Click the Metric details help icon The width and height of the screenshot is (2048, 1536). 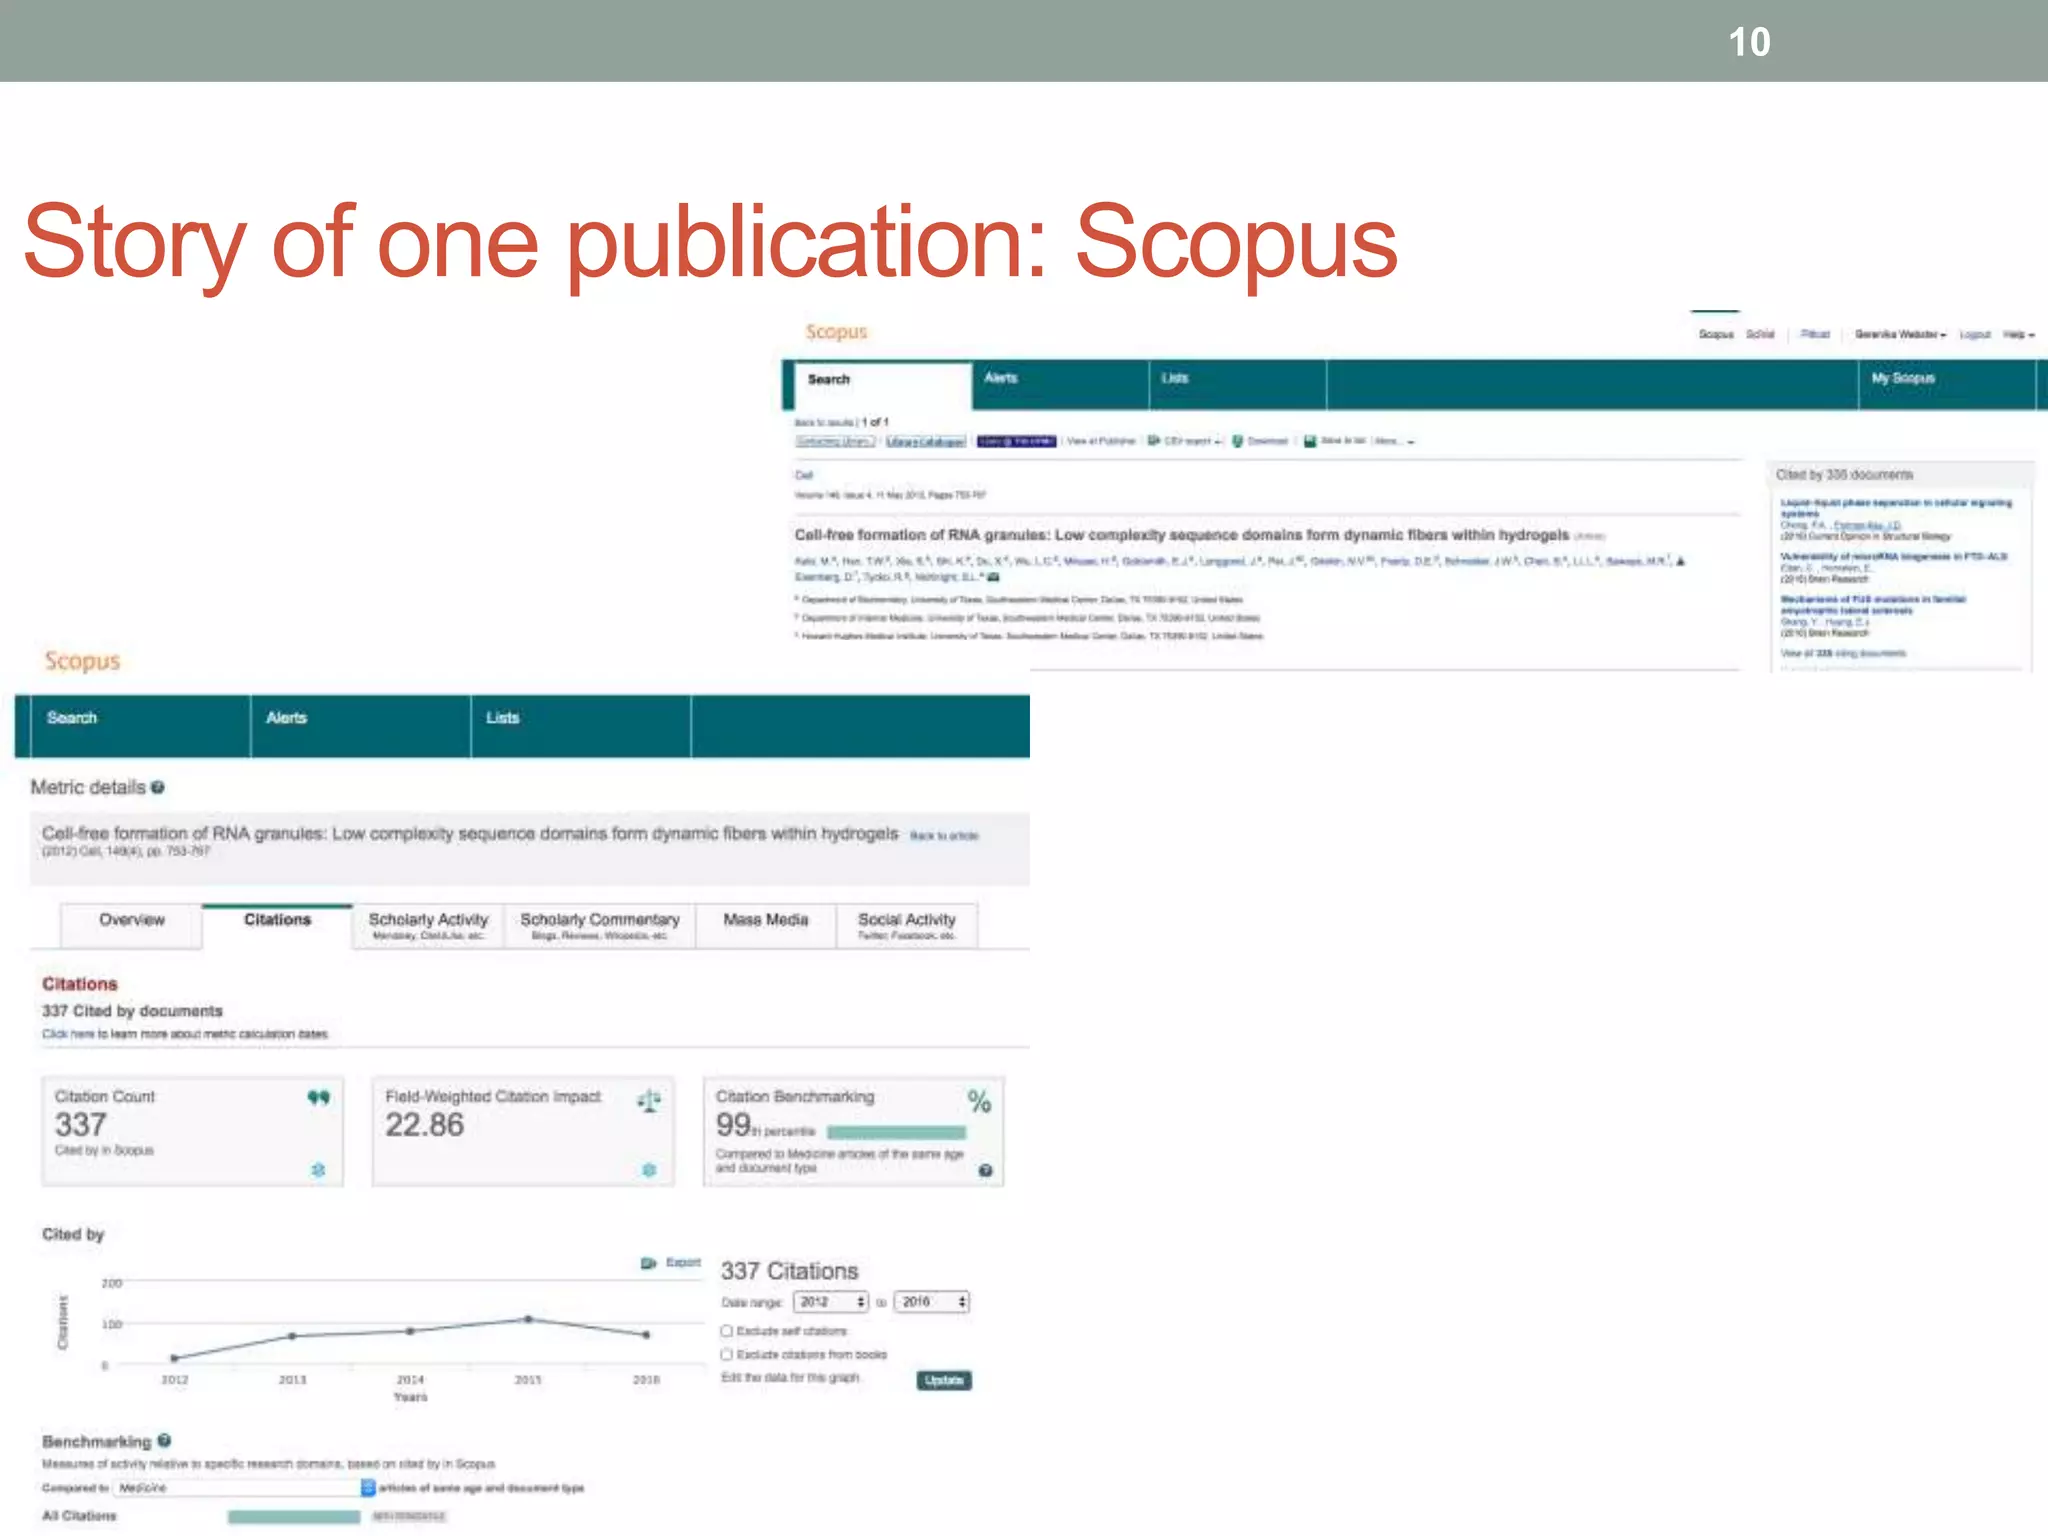click(x=157, y=788)
